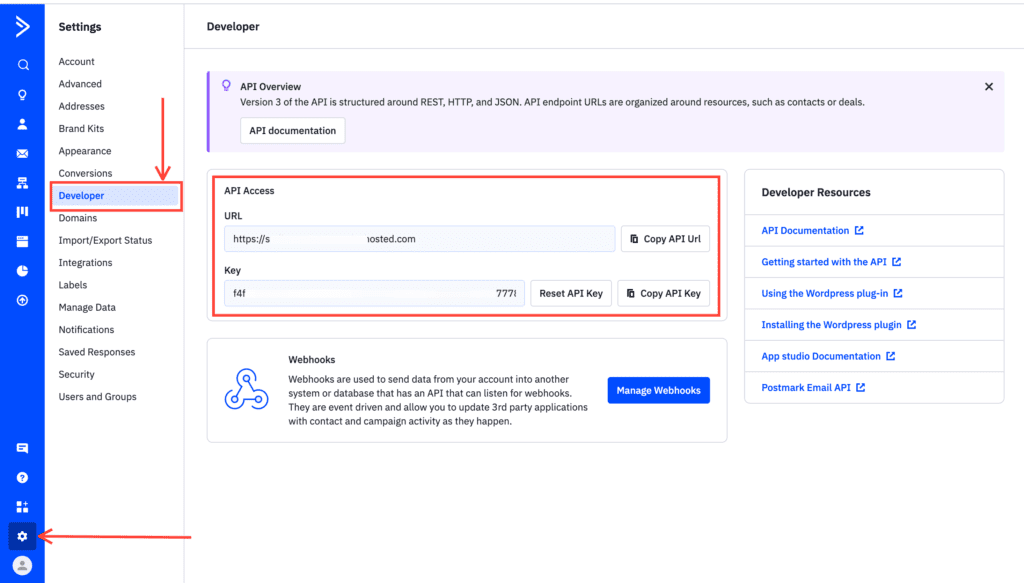Click Reset API Key
Screen dimensions: 1024x583
(571, 292)
